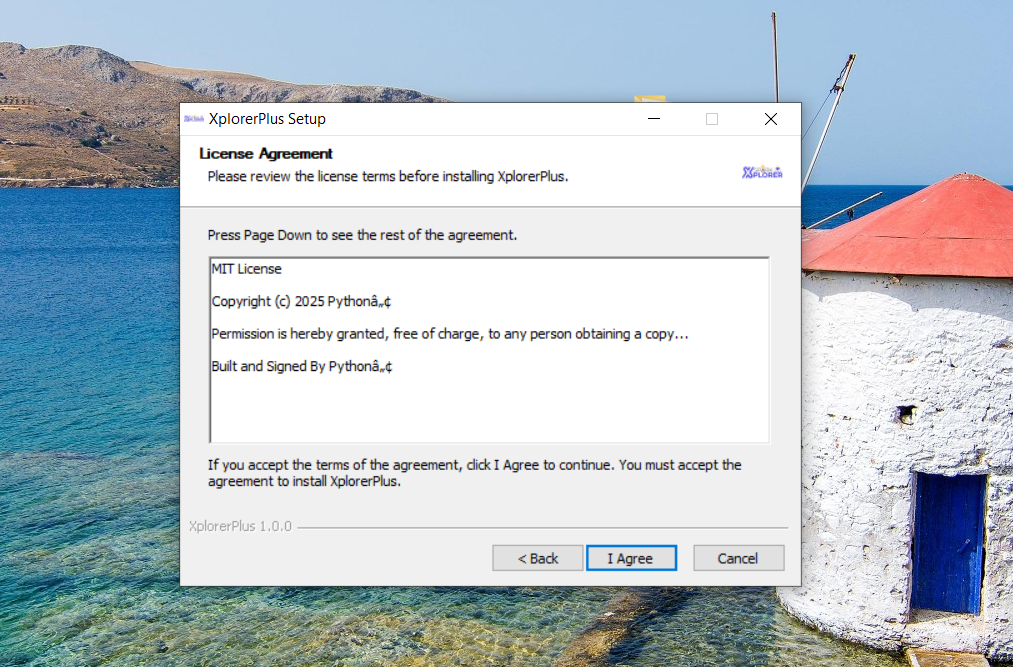Click the "Please review the license terms" subtitle
The width and height of the screenshot is (1013, 667).
click(387, 176)
